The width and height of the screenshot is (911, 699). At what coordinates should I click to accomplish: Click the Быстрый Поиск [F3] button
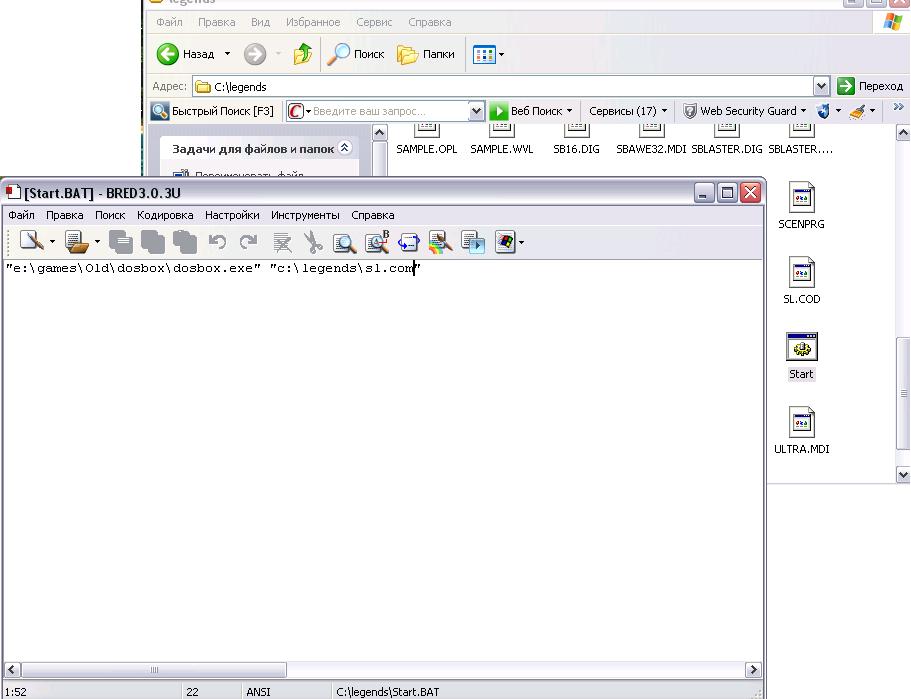pyautogui.click(x=213, y=111)
